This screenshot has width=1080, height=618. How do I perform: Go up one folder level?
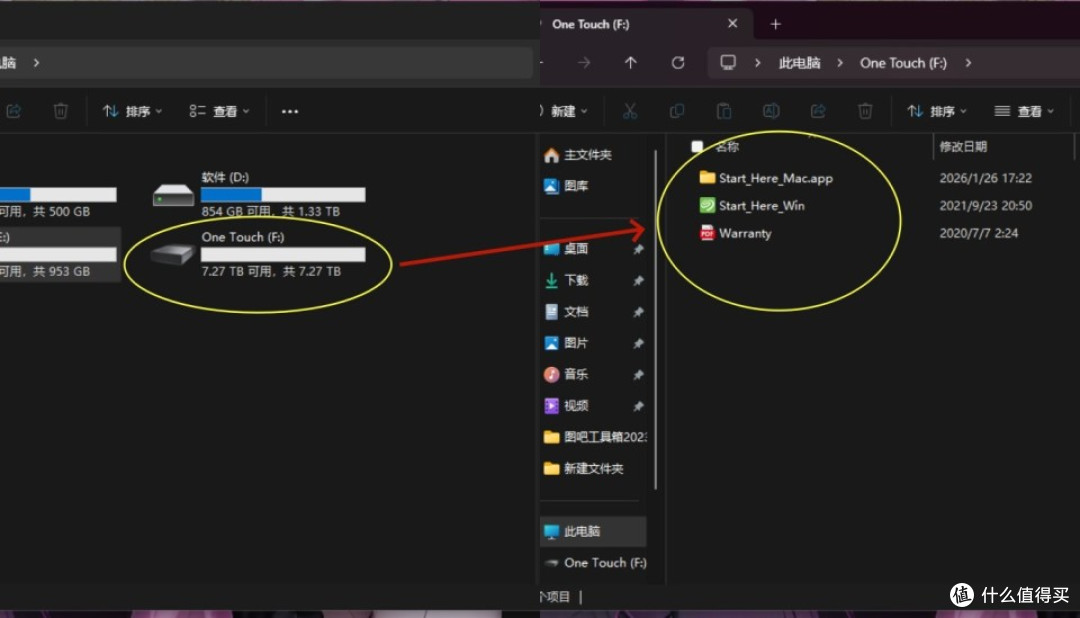tap(630, 63)
